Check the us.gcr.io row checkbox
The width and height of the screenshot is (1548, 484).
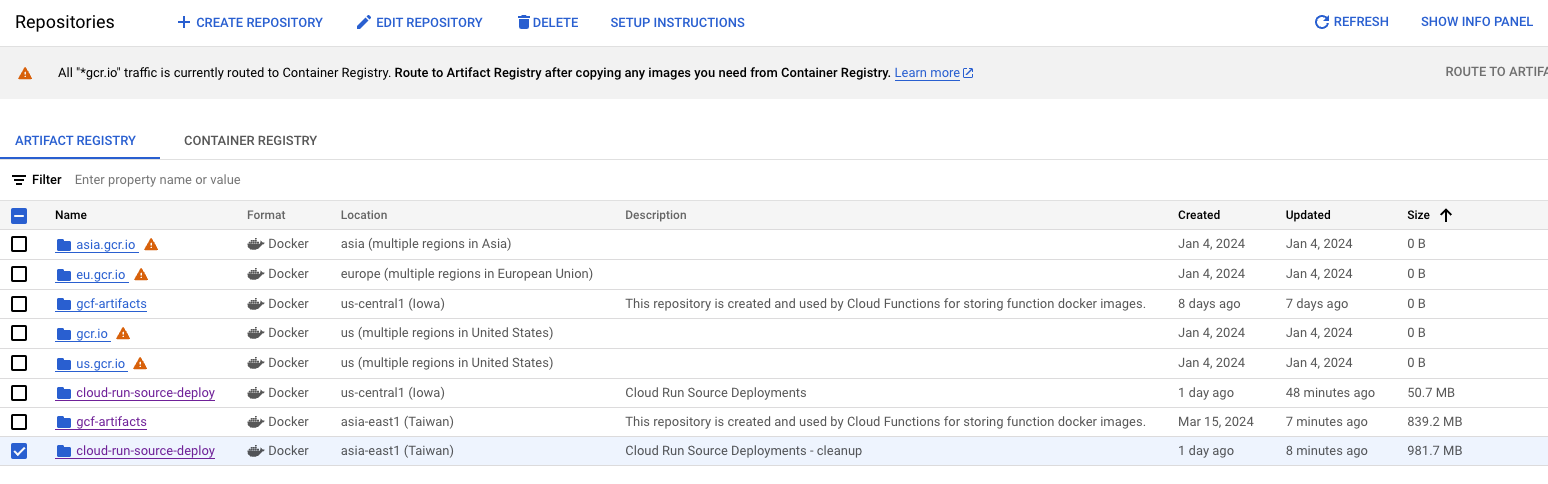(19, 363)
